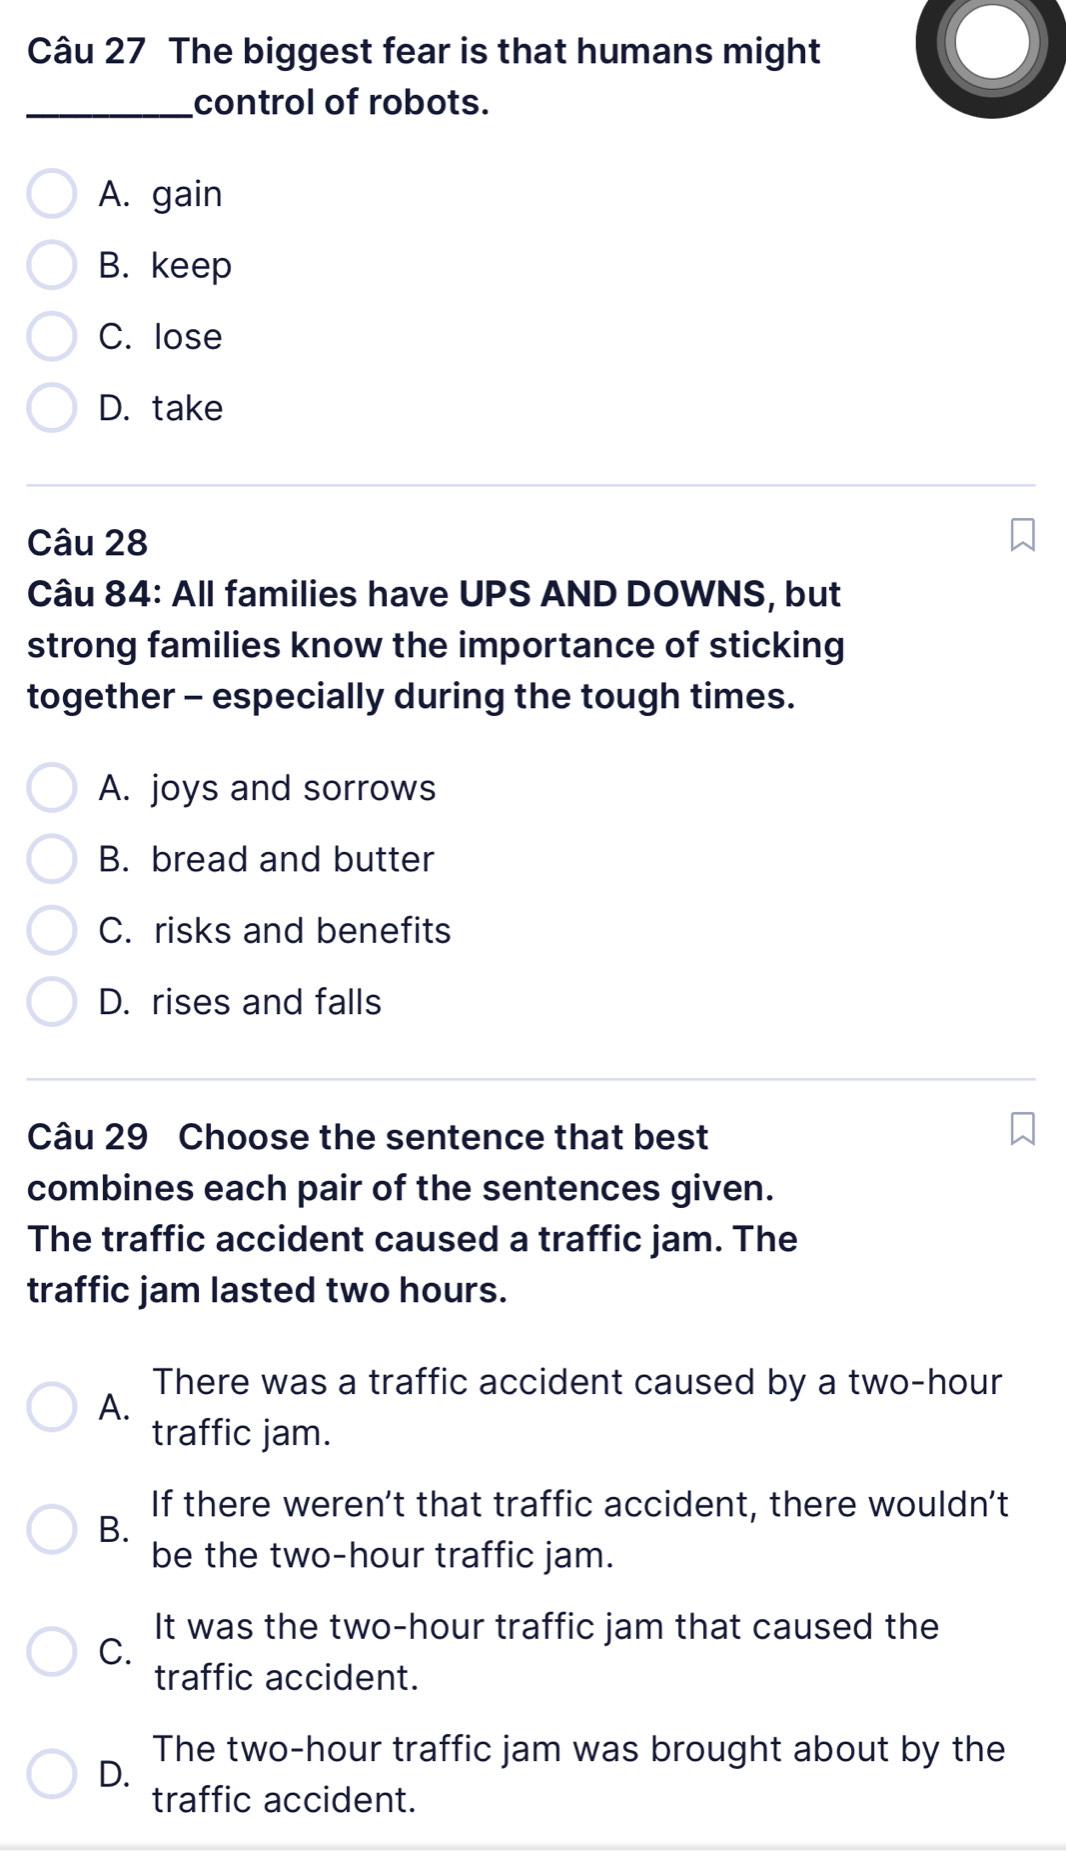This screenshot has height=1861, width=1066.
Task: Click the Câu 27 question text
Action: tap(424, 76)
